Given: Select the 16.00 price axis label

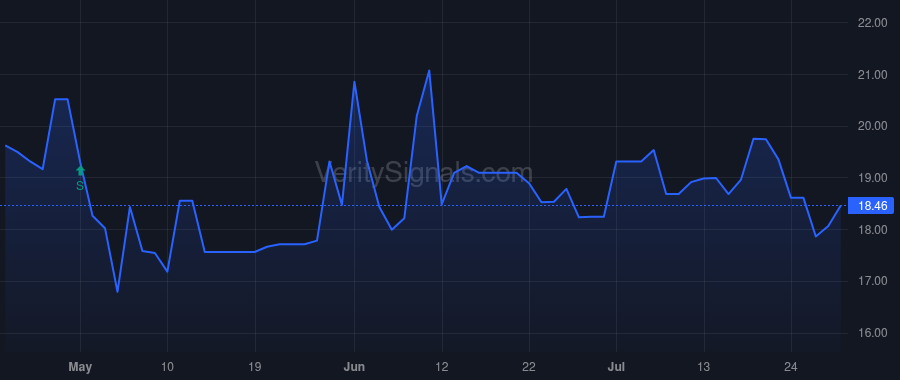Looking at the screenshot, I should [x=872, y=333].
